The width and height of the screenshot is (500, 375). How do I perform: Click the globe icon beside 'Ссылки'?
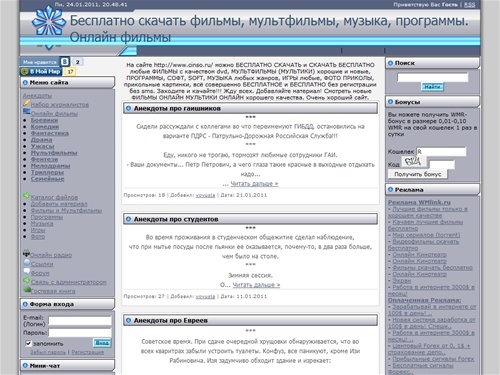click(x=27, y=262)
